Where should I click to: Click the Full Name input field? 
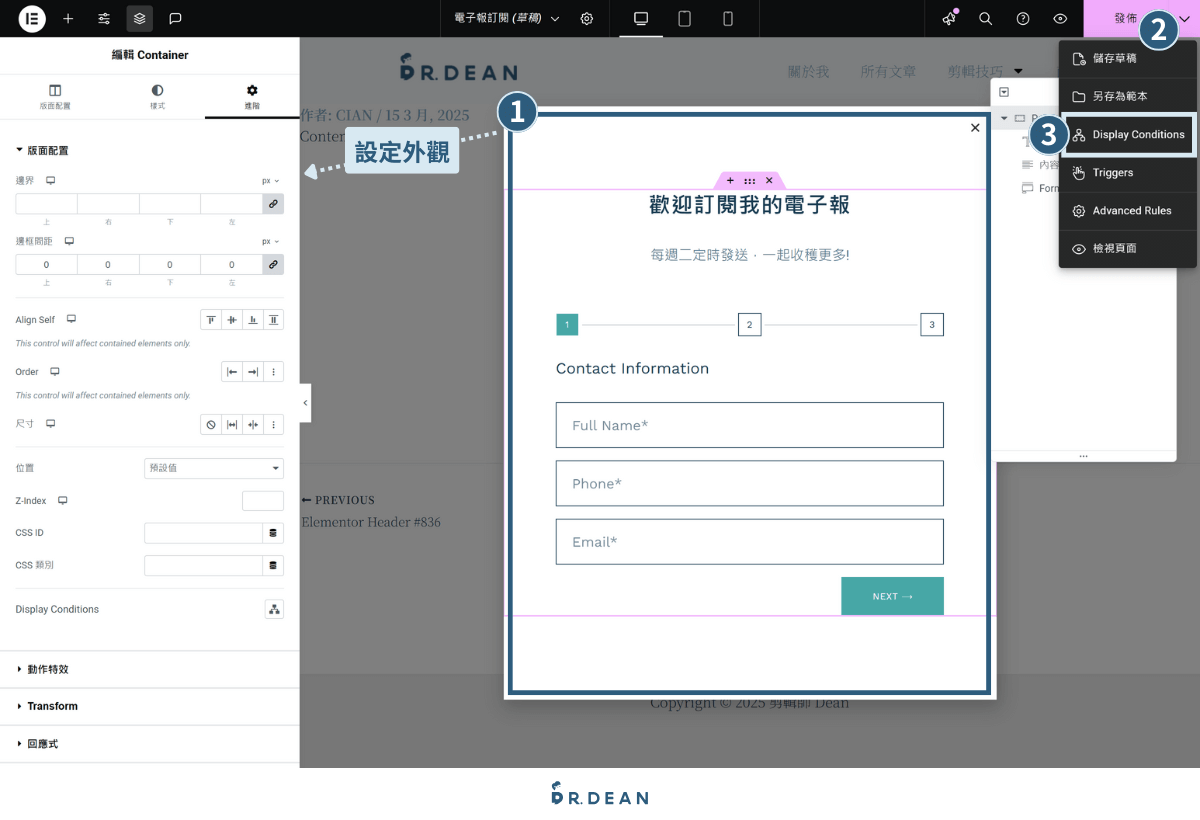(749, 425)
